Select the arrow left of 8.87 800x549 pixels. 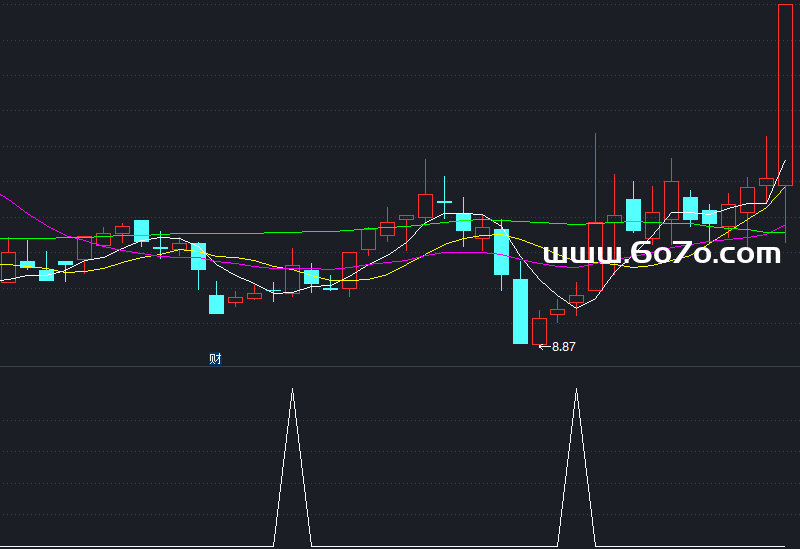tap(544, 347)
